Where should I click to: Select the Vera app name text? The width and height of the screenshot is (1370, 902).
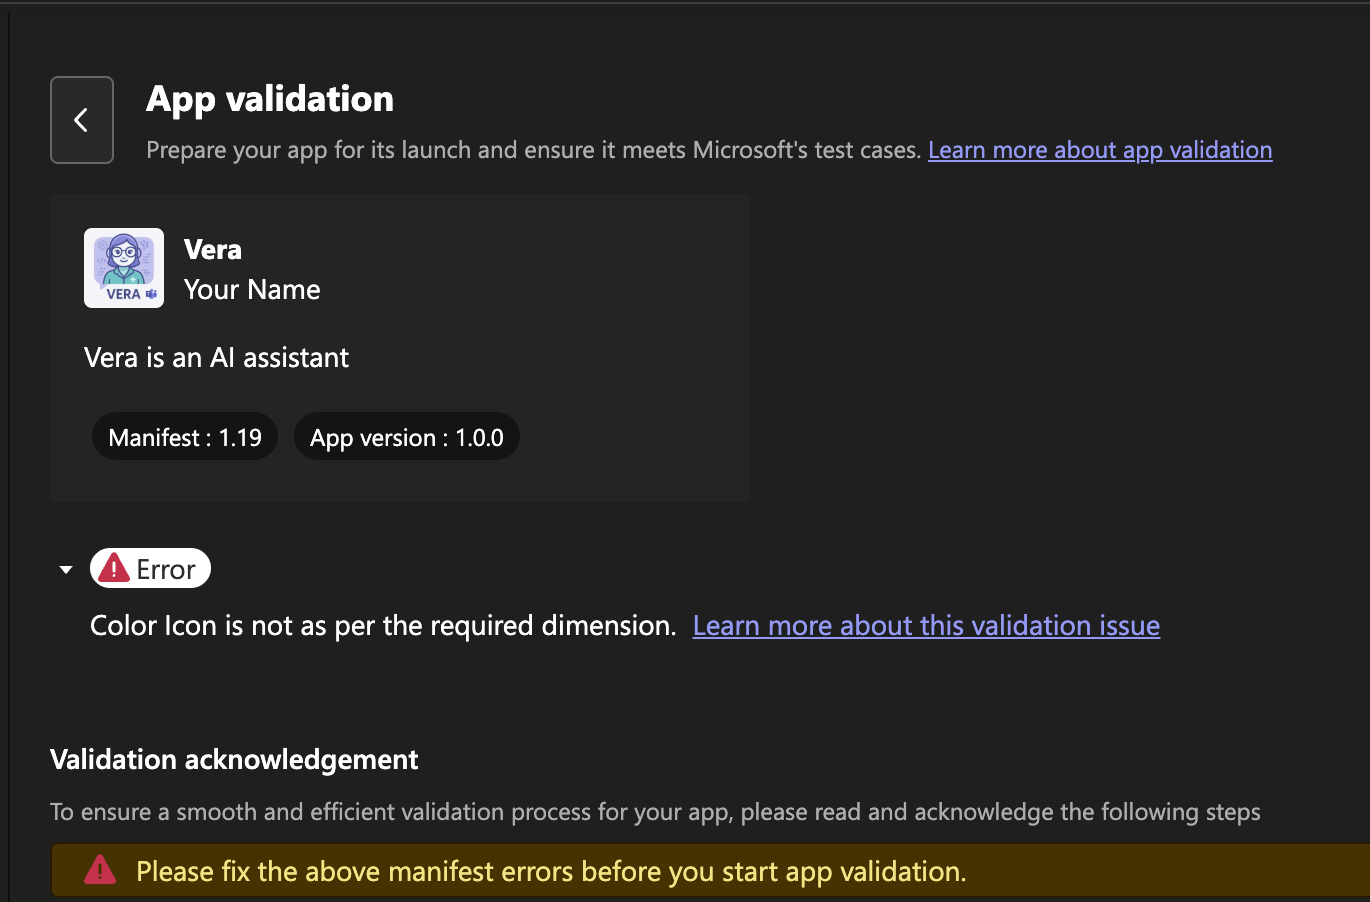(213, 249)
